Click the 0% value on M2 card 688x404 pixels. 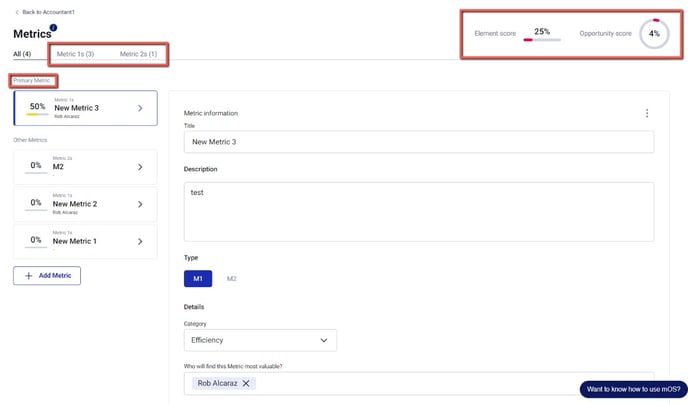(36, 165)
